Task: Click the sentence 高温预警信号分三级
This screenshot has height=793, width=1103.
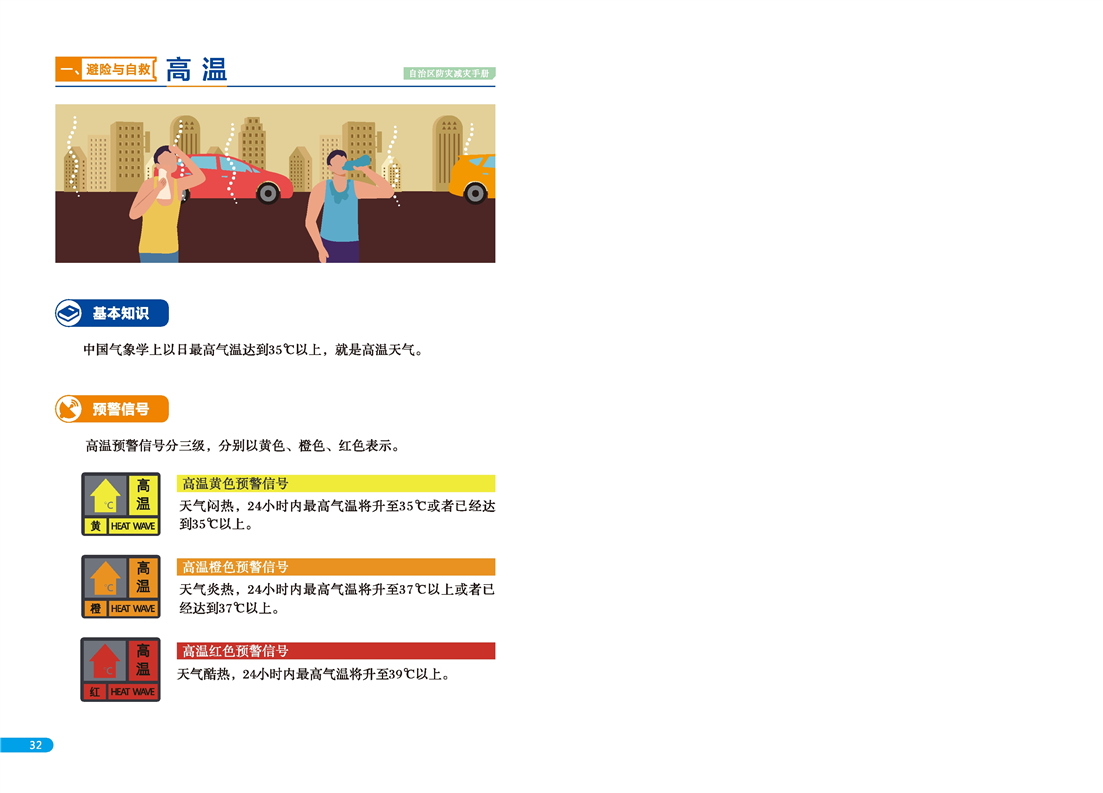Action: (244, 445)
